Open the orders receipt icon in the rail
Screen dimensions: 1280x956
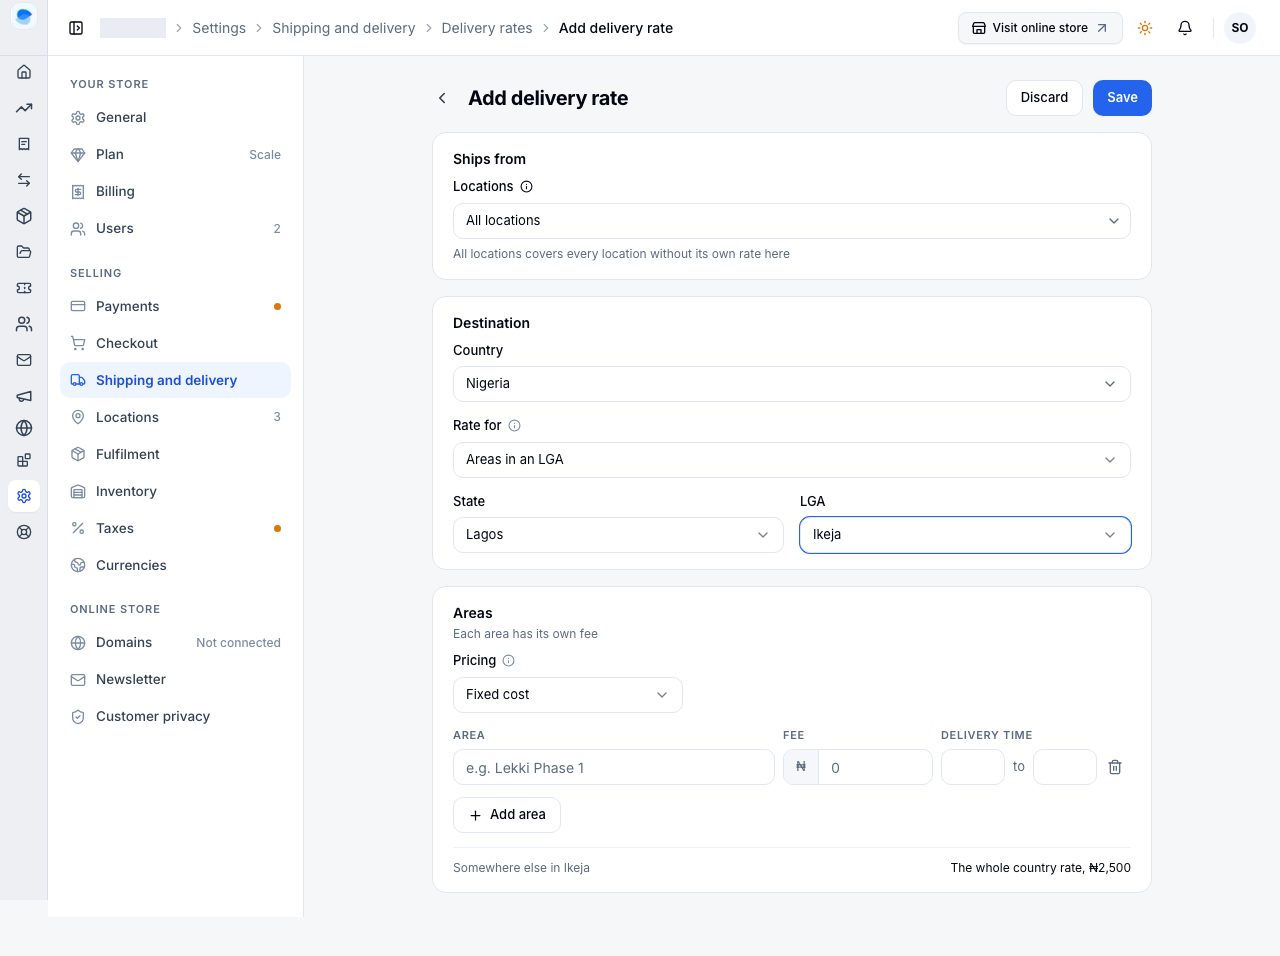point(24,144)
